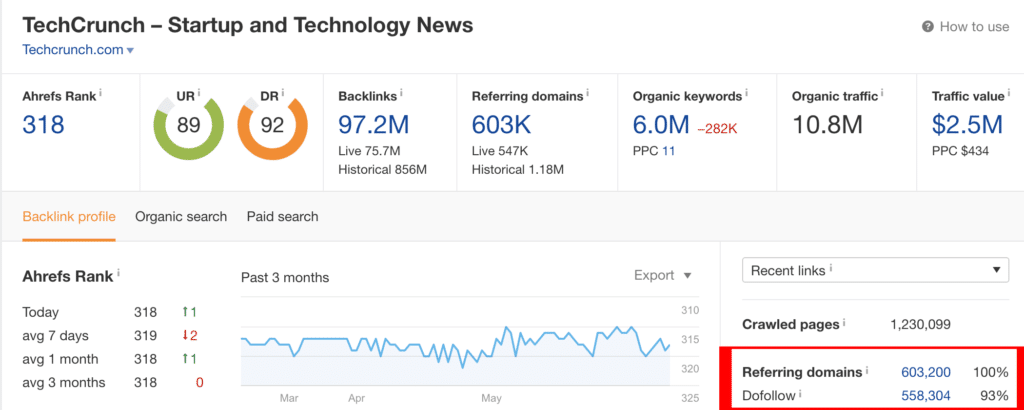Click the Historical 856M backlinks text
Image resolution: width=1024 pixels, height=410 pixels.
coord(382,170)
